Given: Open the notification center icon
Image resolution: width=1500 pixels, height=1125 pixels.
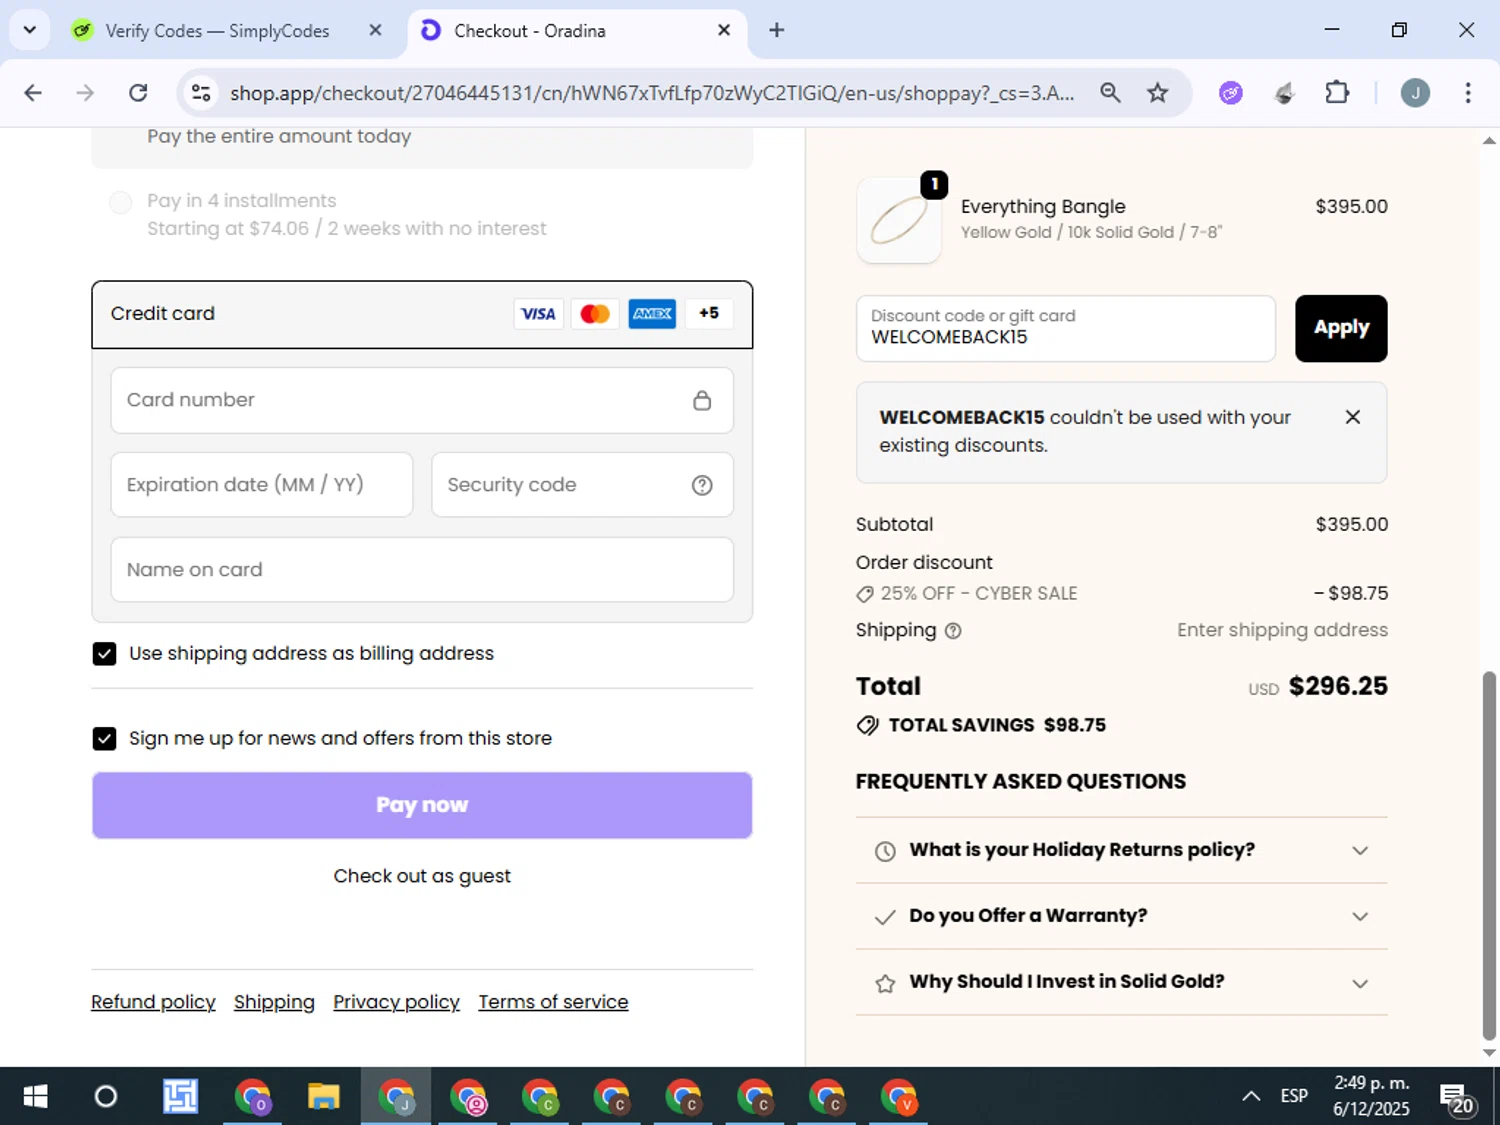Looking at the screenshot, I should (1457, 1098).
